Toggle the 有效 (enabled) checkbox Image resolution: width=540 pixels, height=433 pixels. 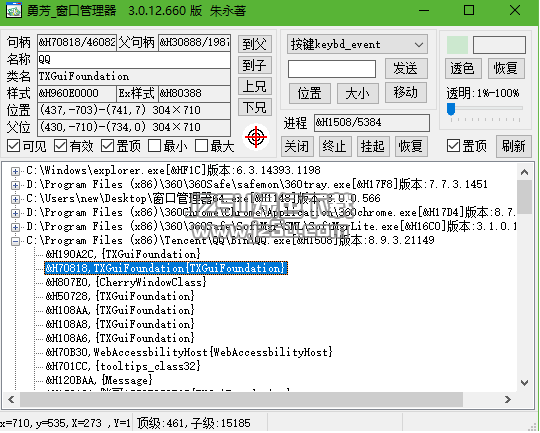[60, 146]
